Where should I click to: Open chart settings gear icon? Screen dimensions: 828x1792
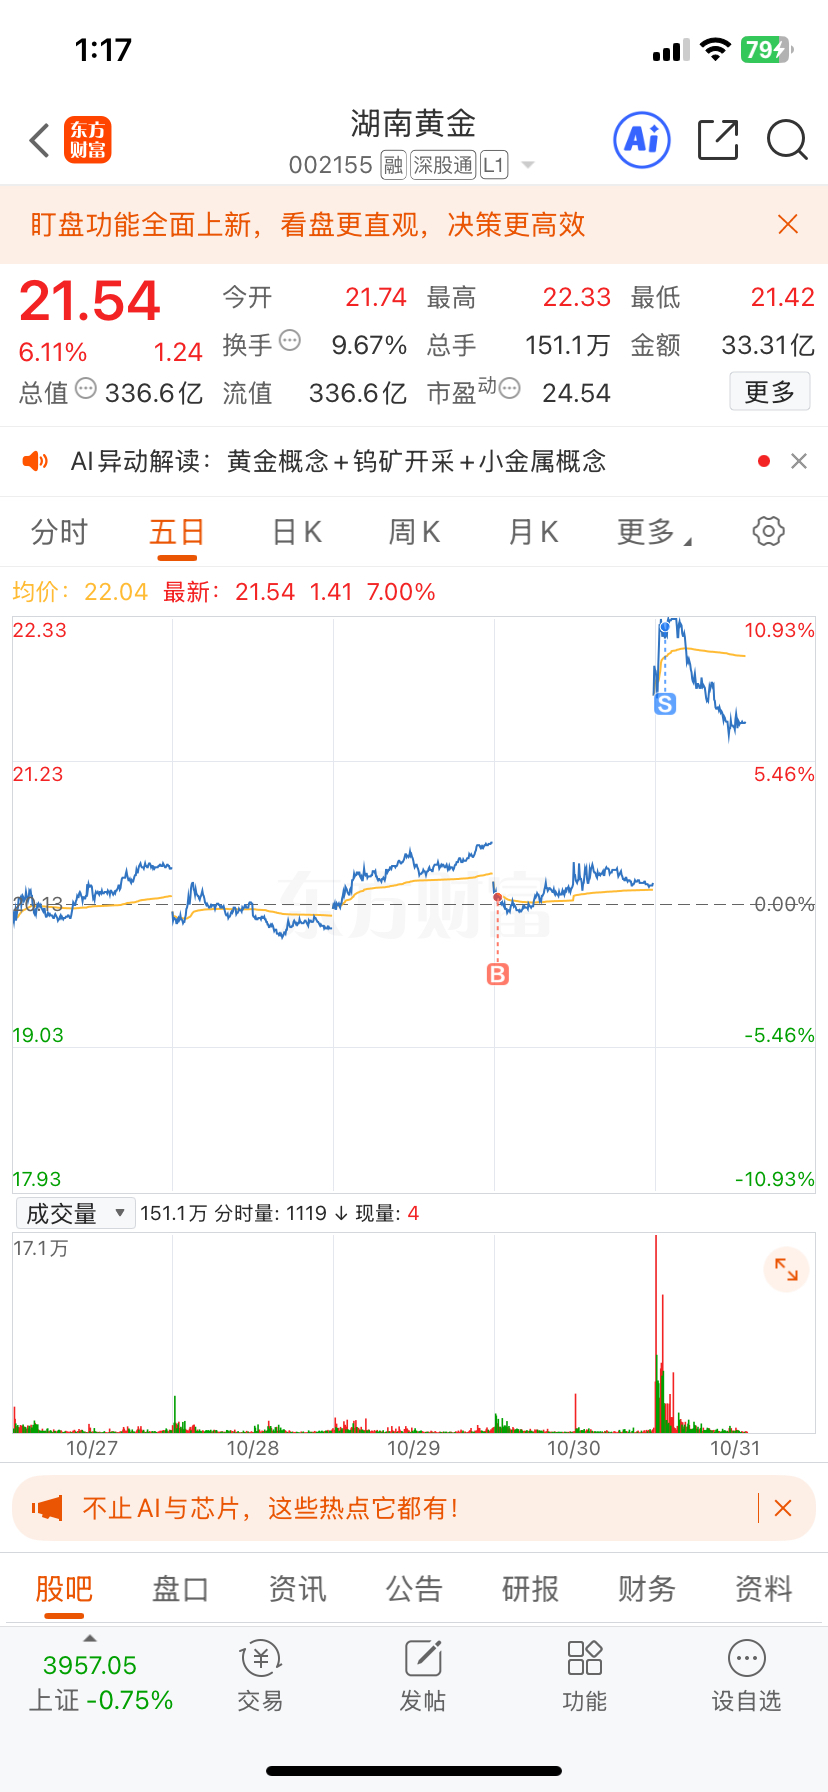click(768, 531)
